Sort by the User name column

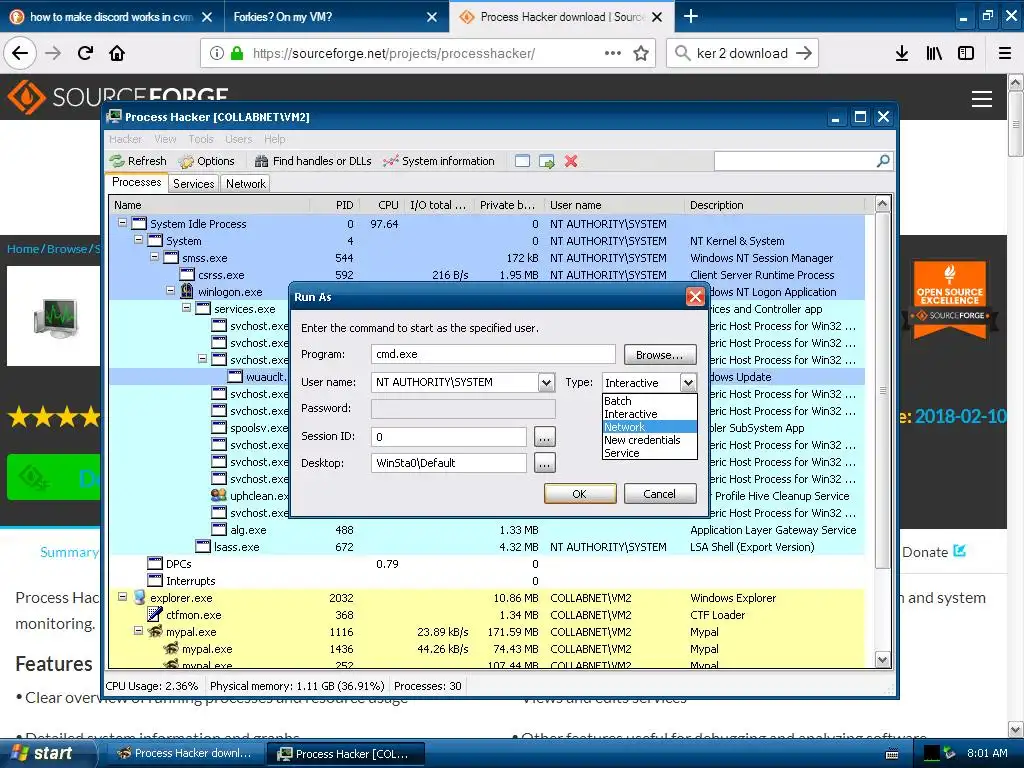615,205
